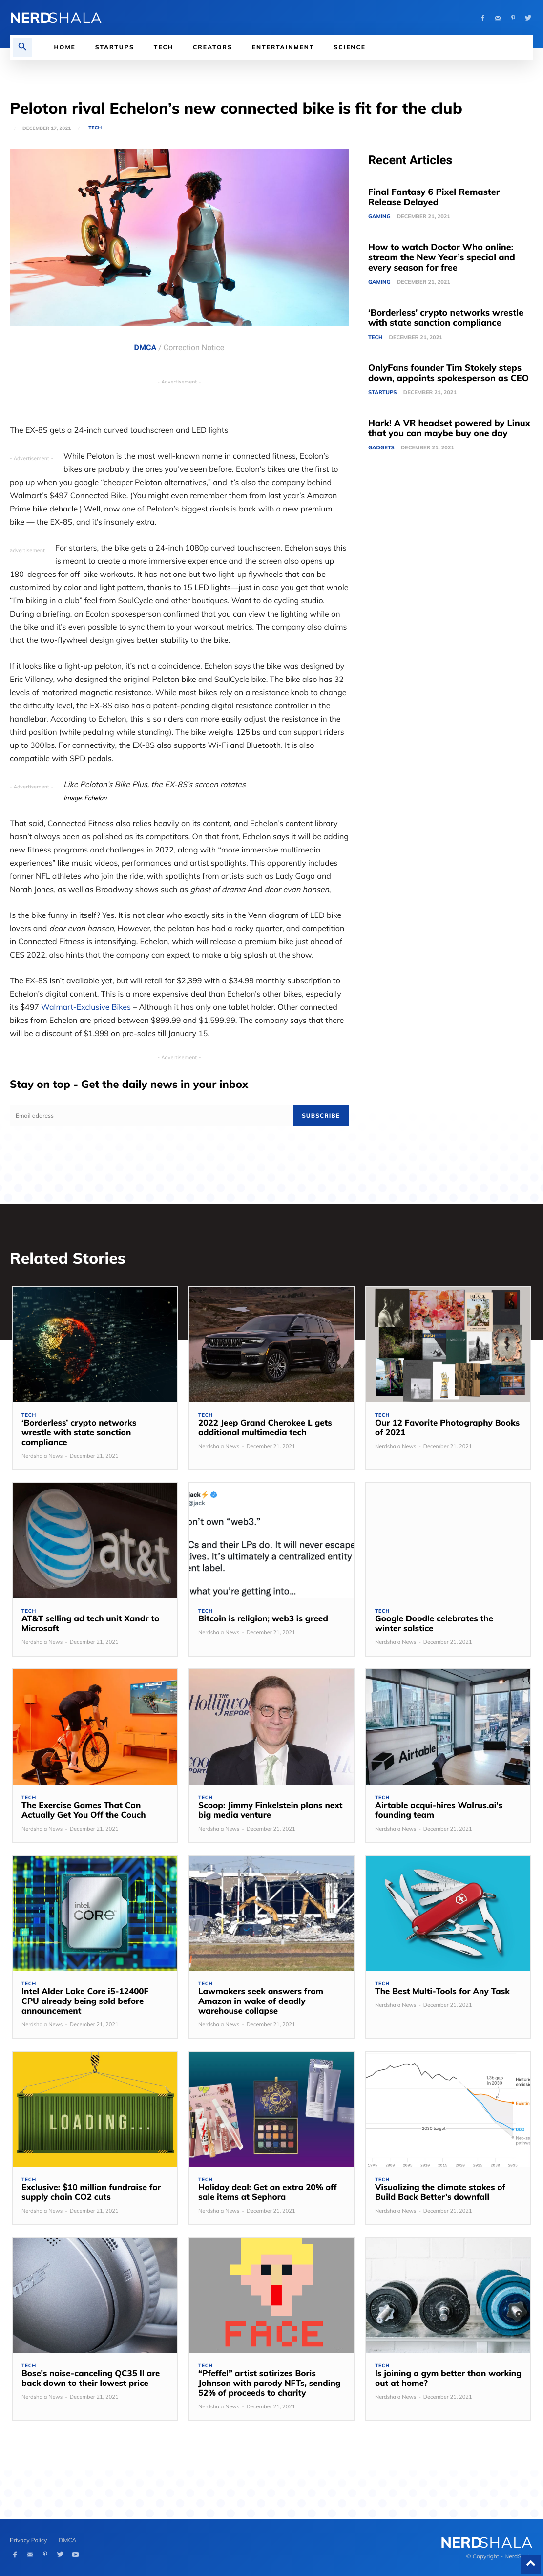Open AT&T selling ad tech unit headline
The height and width of the screenshot is (2576, 543).
click(x=90, y=1623)
